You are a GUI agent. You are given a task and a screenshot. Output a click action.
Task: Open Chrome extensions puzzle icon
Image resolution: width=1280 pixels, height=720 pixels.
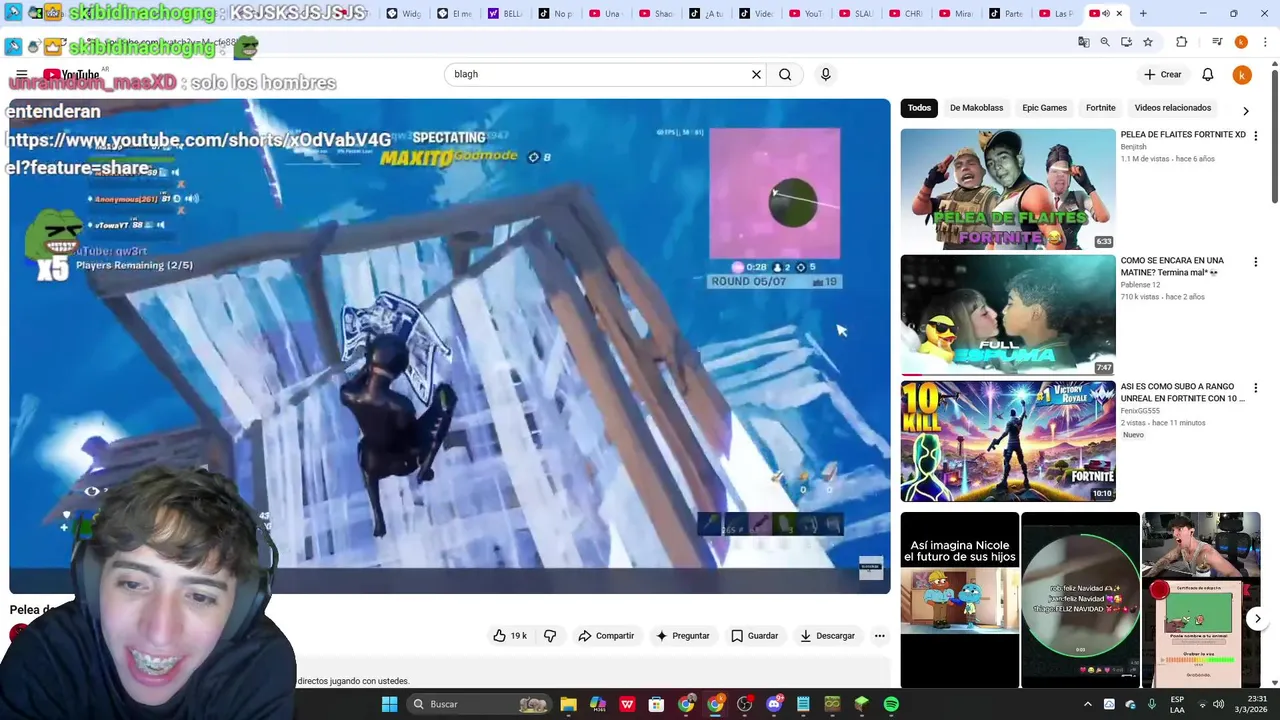tap(1182, 42)
